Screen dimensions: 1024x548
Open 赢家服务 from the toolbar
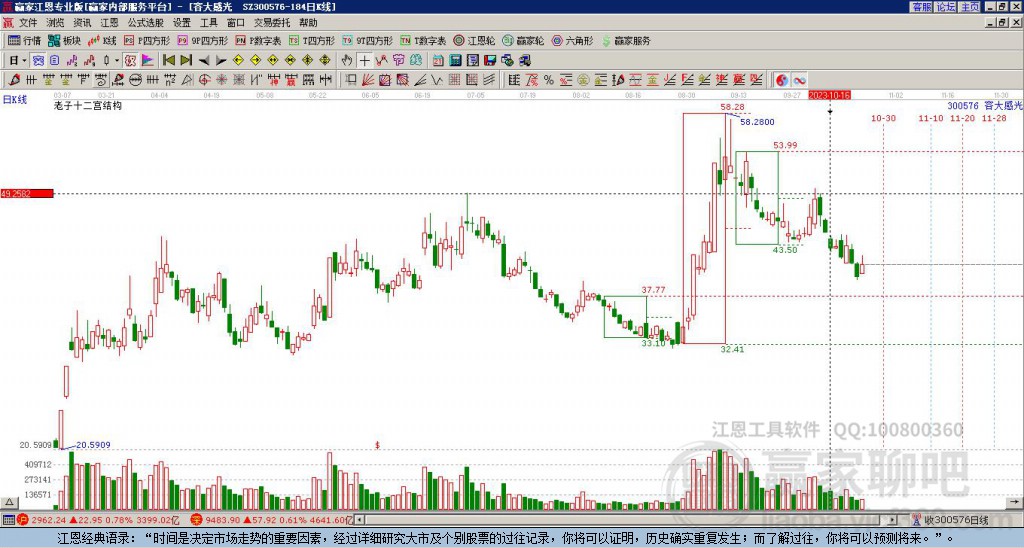click(626, 40)
